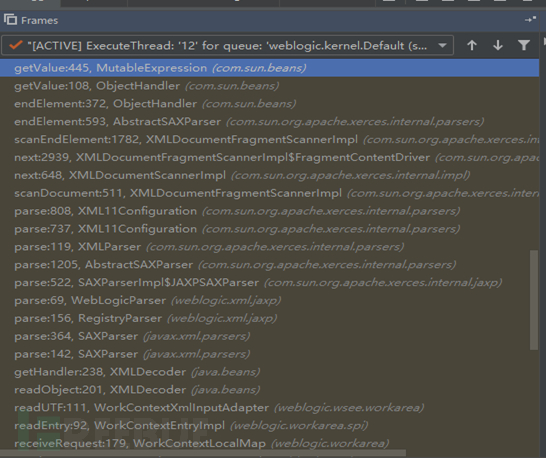Click the Frames panel icon

tap(10, 20)
